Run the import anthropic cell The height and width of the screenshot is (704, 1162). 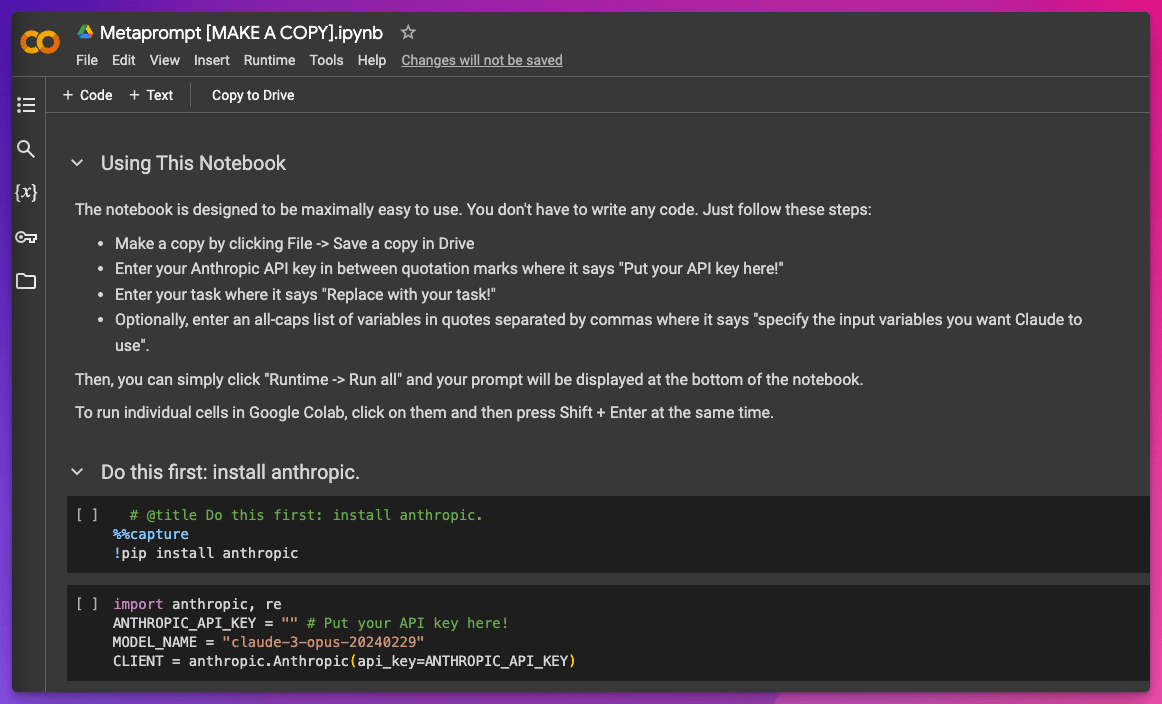click(87, 603)
